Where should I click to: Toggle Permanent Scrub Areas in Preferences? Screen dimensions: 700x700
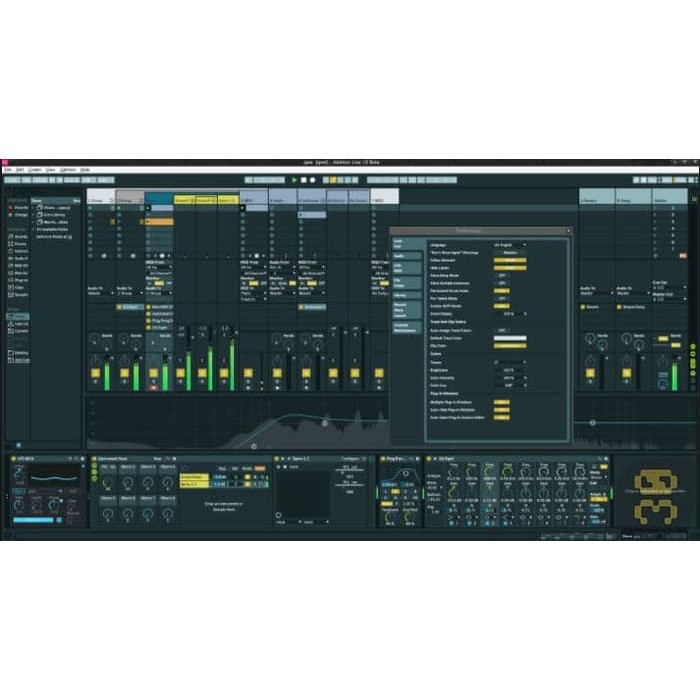click(x=502, y=291)
